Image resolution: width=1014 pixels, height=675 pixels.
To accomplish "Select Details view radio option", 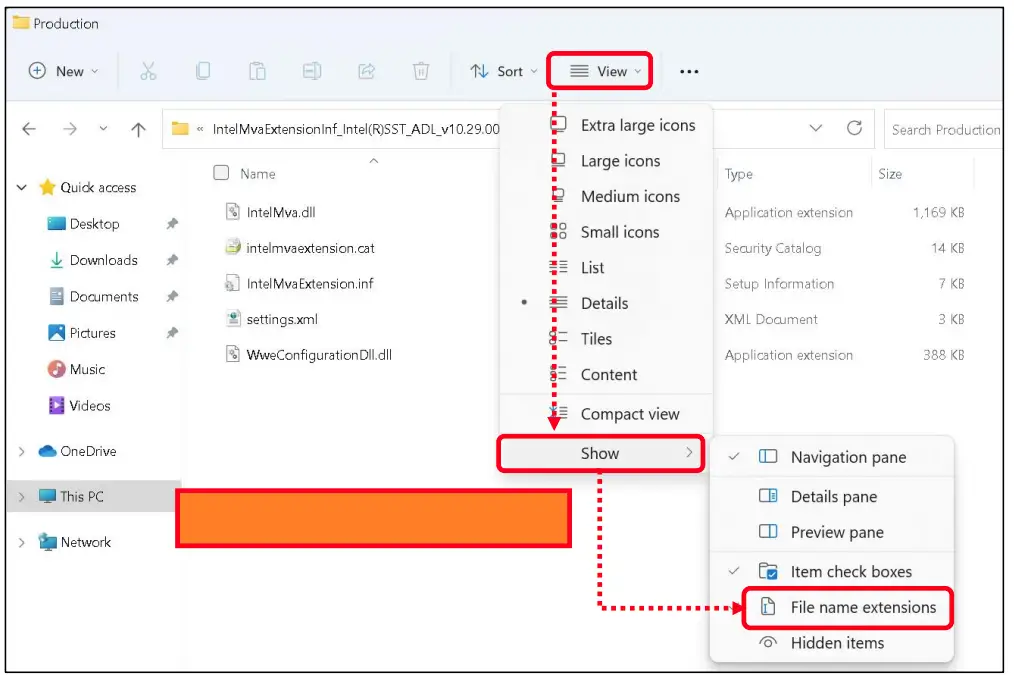I will pyautogui.click(x=606, y=303).
